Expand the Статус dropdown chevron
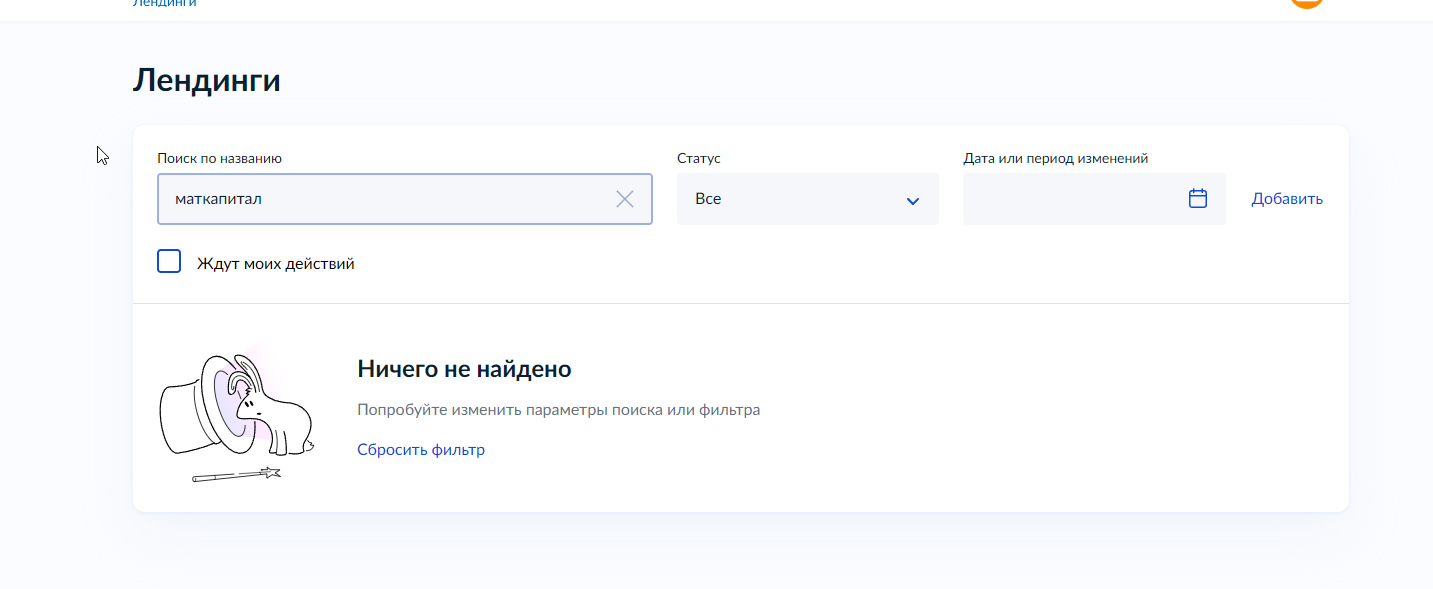The image size is (1433, 589). [912, 201]
